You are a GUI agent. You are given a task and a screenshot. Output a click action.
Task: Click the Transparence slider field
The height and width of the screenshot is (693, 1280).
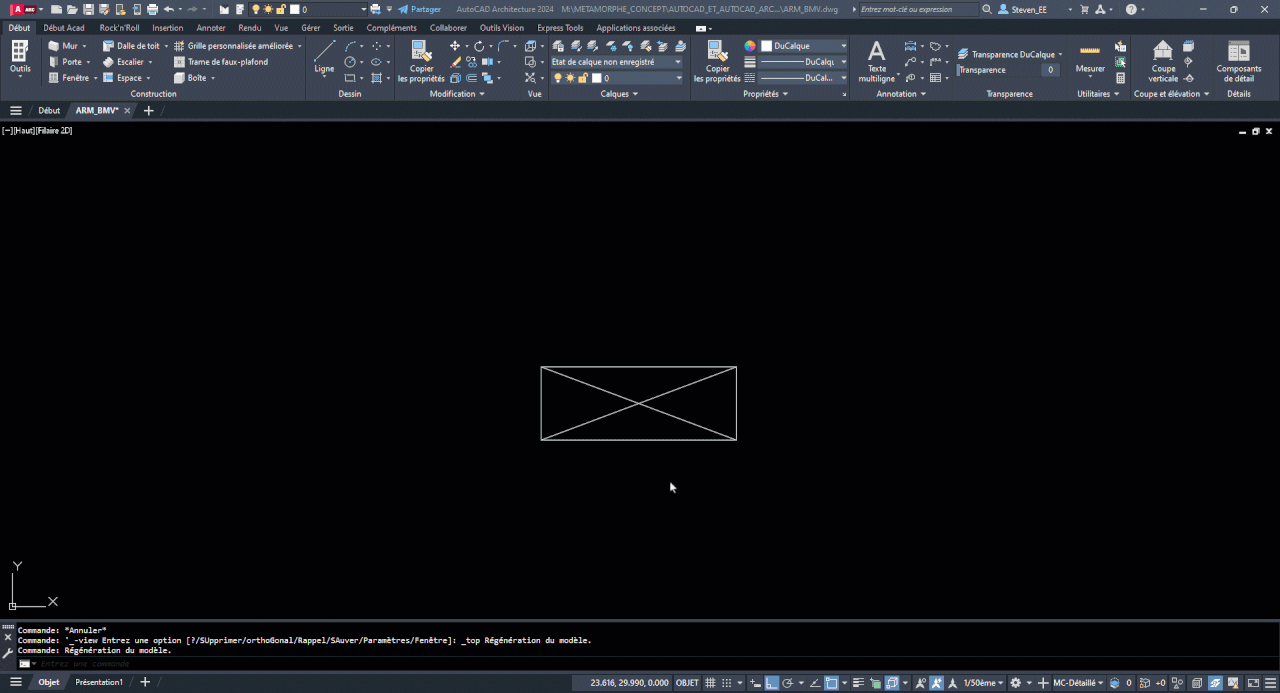click(1008, 70)
